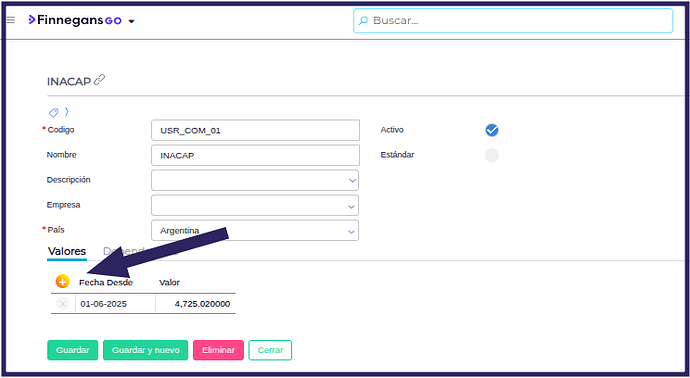Open the Empresa dropdown

click(x=255, y=206)
